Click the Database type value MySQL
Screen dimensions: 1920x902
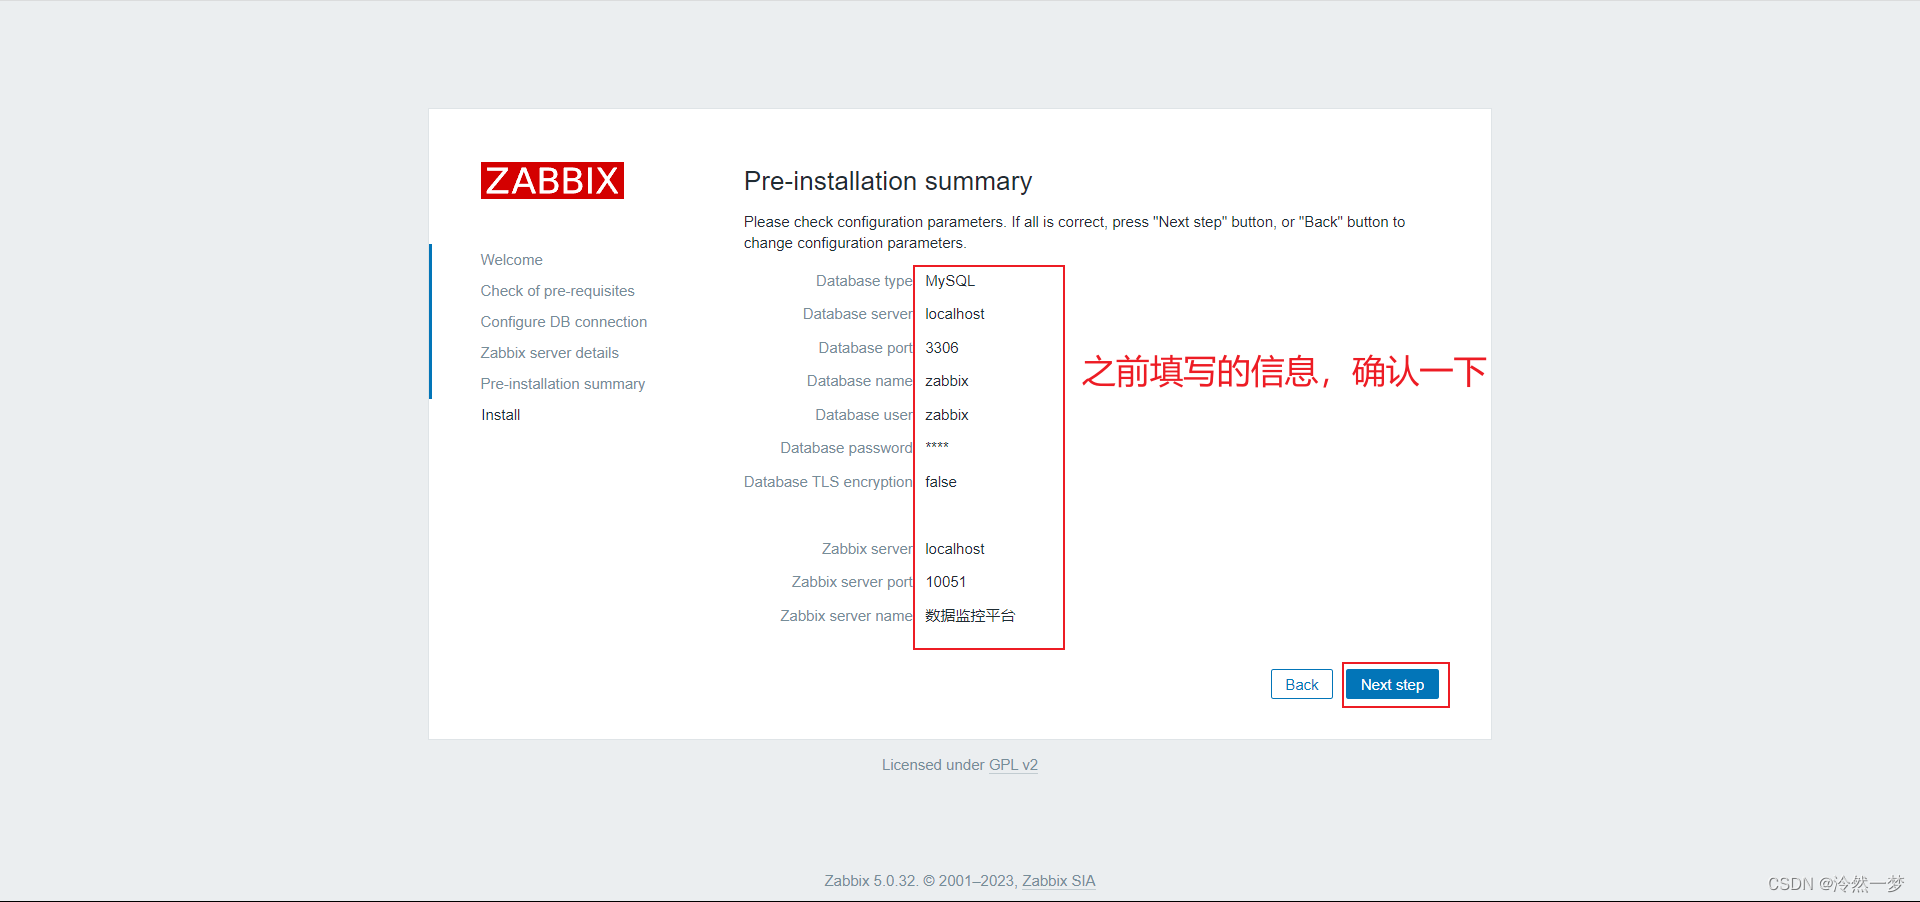[x=949, y=281]
